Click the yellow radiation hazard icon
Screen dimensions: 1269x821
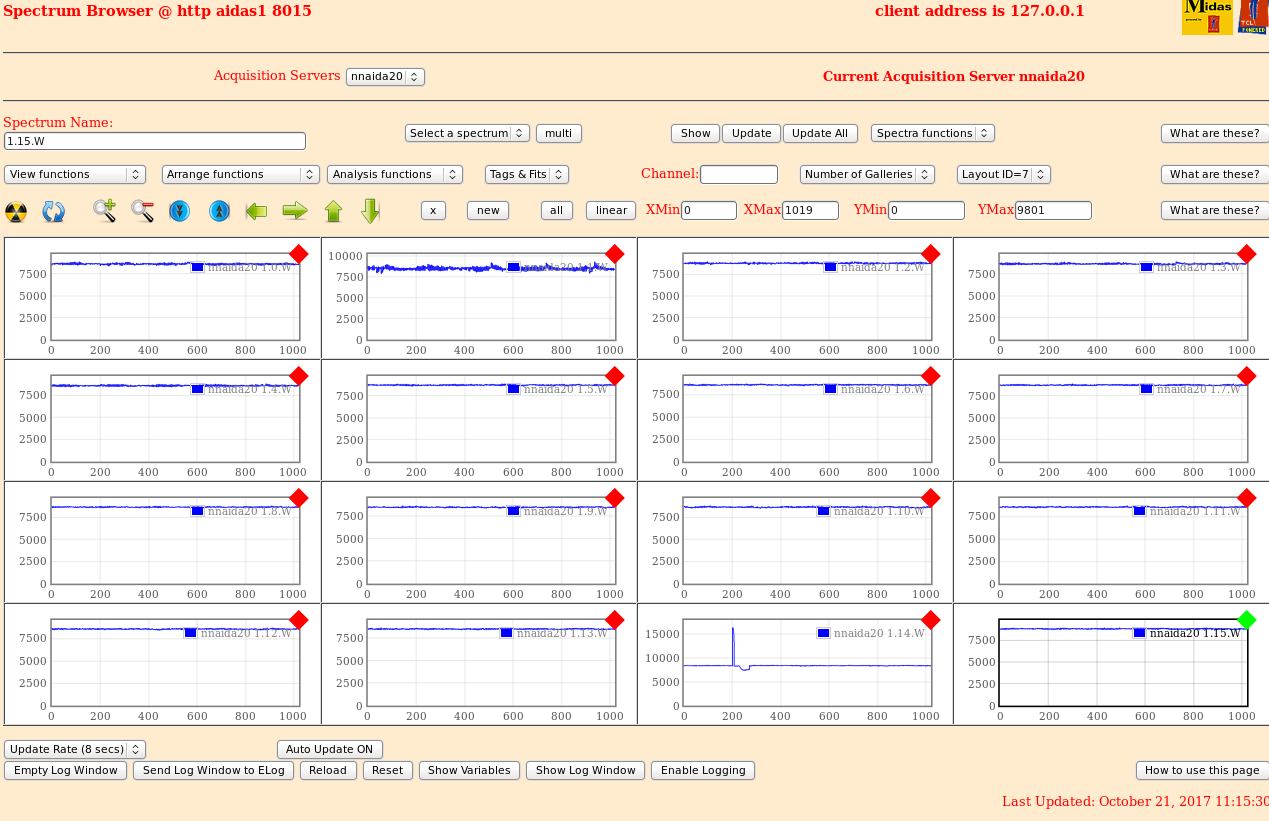16,211
